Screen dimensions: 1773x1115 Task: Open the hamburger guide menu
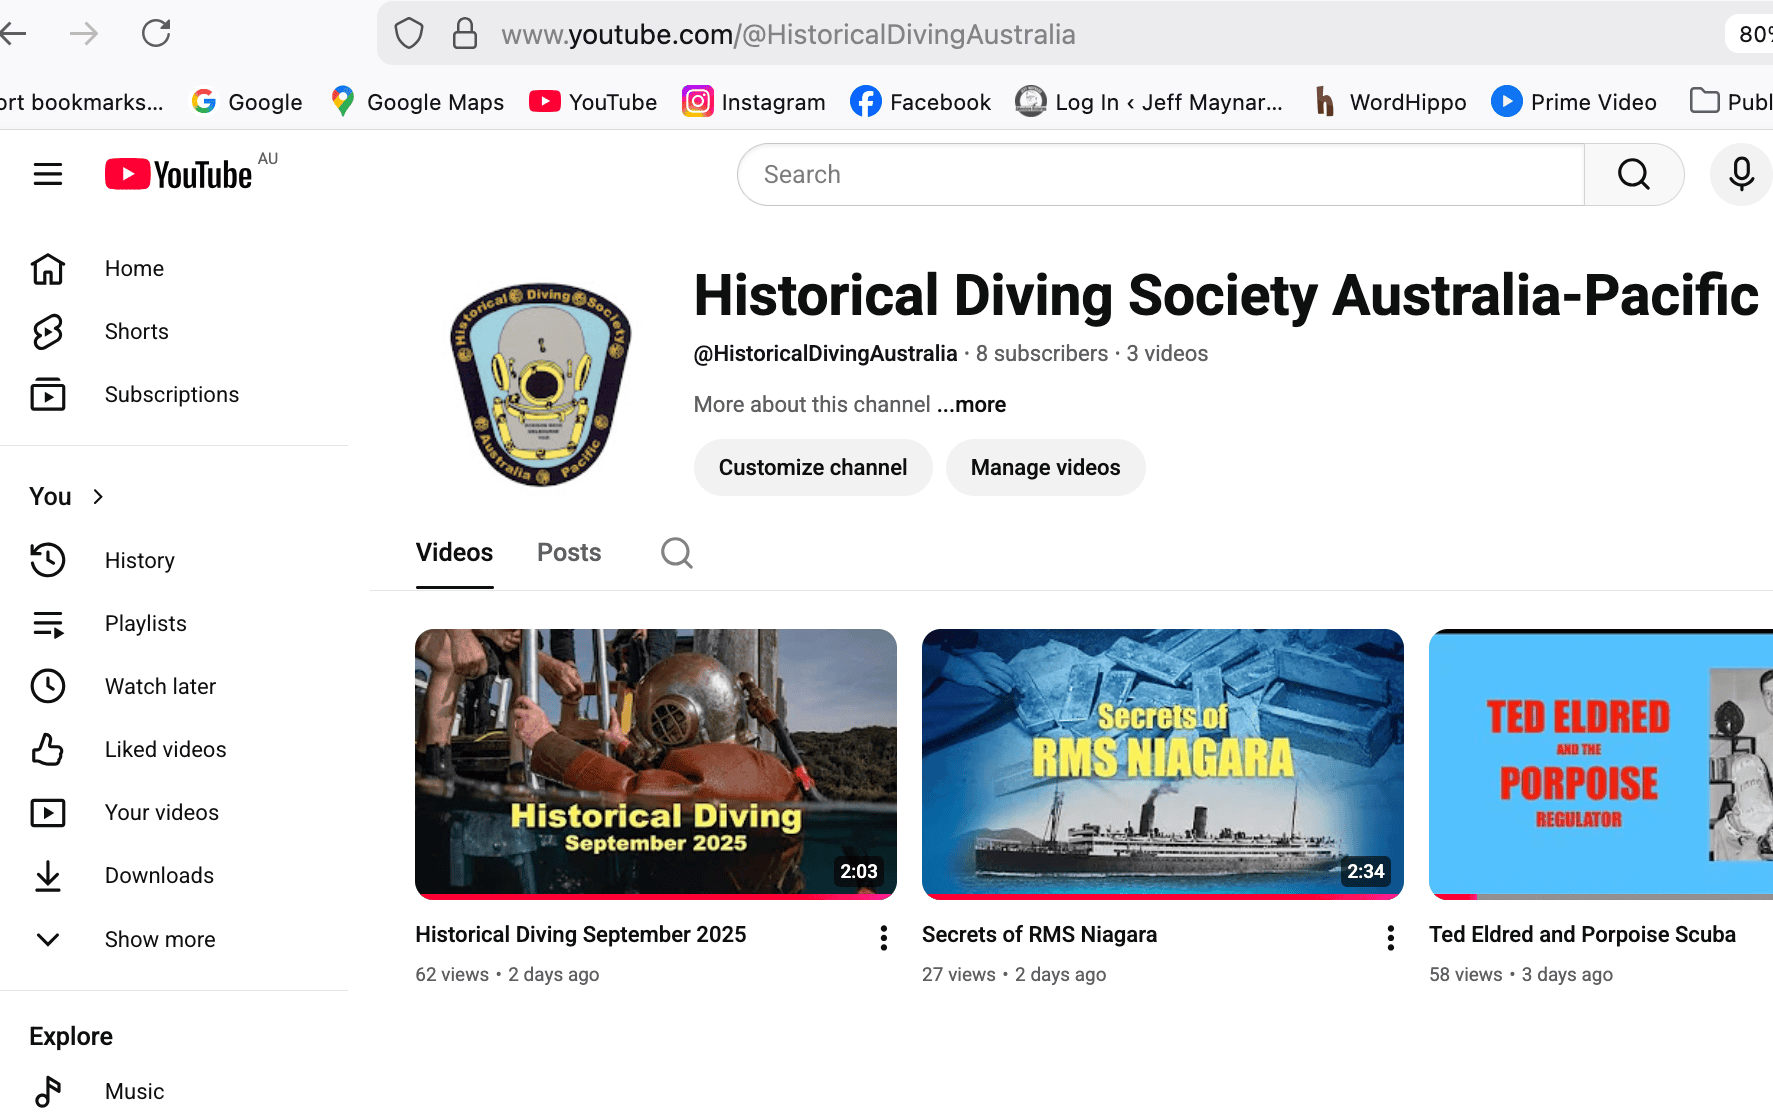pyautogui.click(x=48, y=175)
